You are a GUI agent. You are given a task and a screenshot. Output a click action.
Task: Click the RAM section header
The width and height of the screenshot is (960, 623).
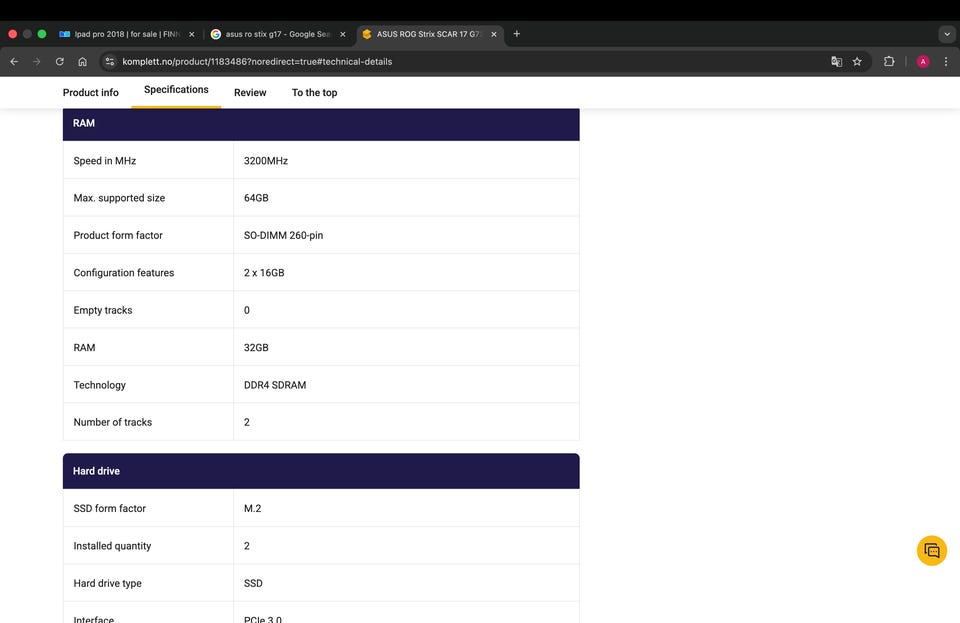[x=321, y=124]
